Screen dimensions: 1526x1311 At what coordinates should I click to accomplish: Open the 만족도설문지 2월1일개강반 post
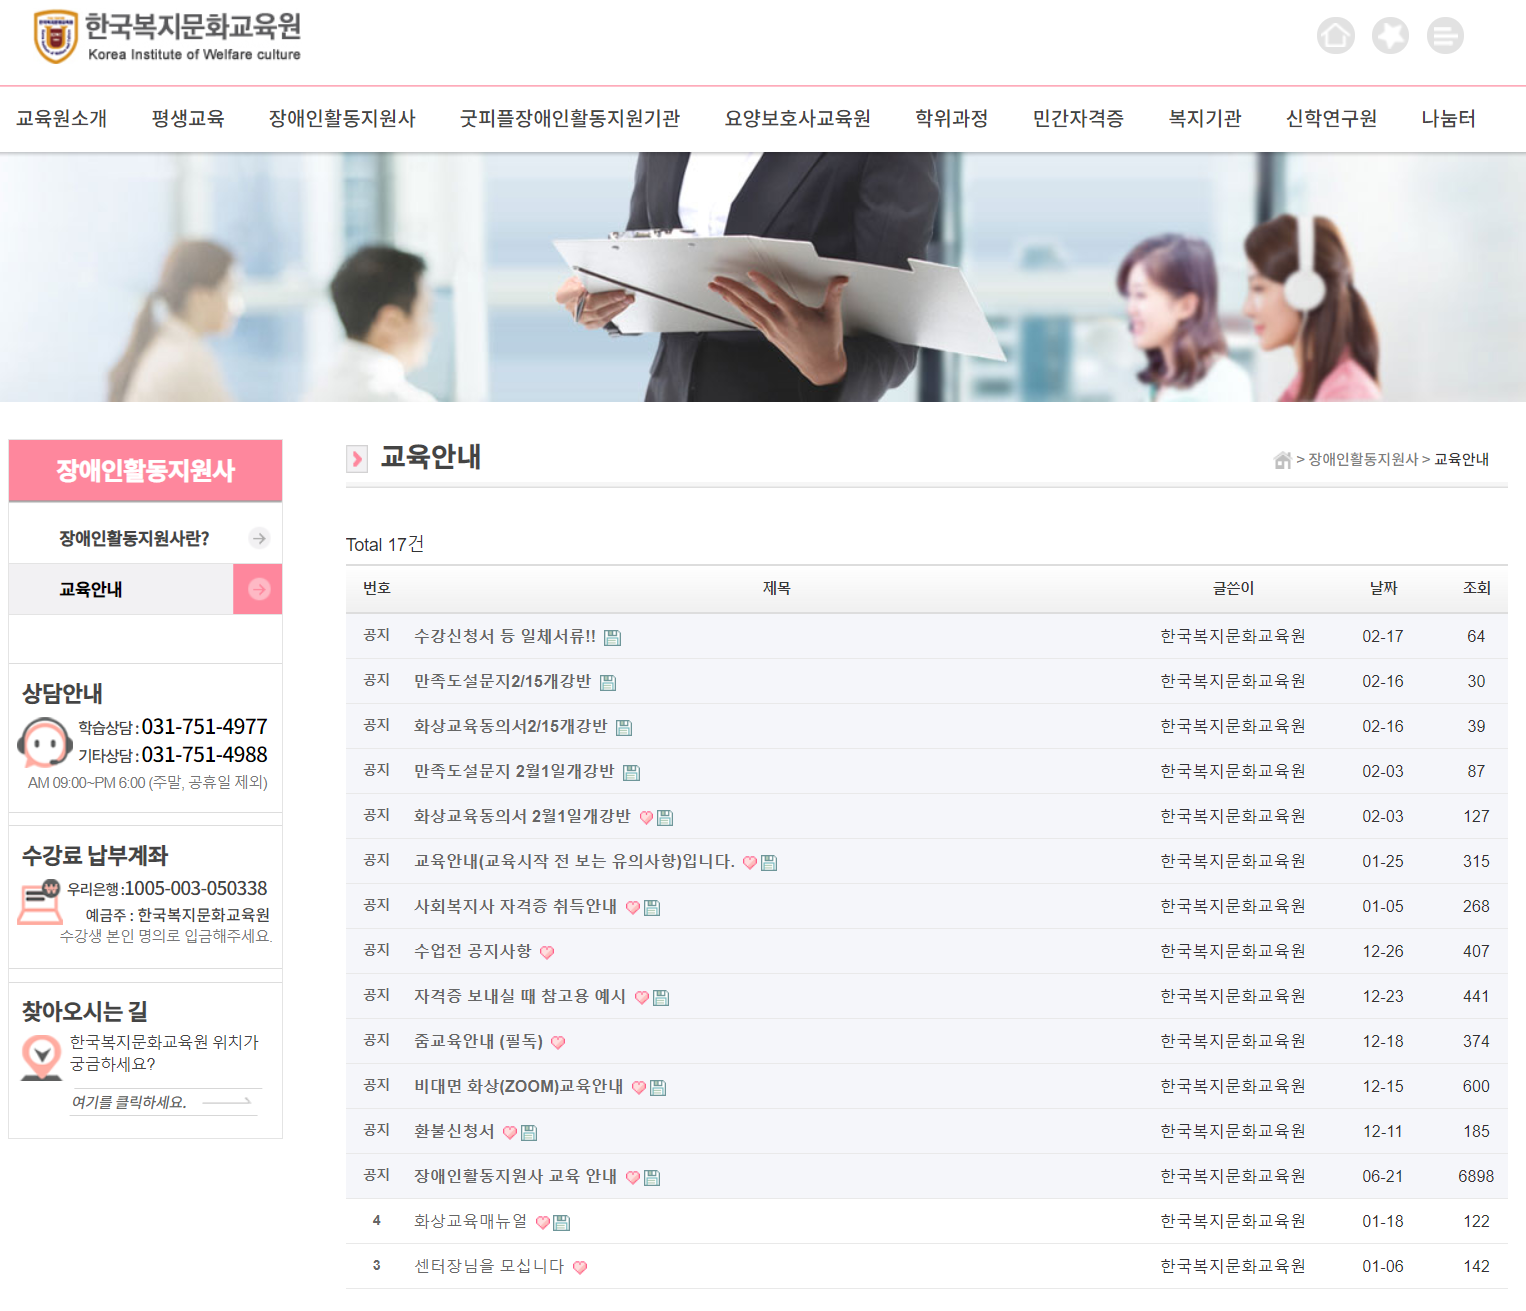click(x=514, y=771)
